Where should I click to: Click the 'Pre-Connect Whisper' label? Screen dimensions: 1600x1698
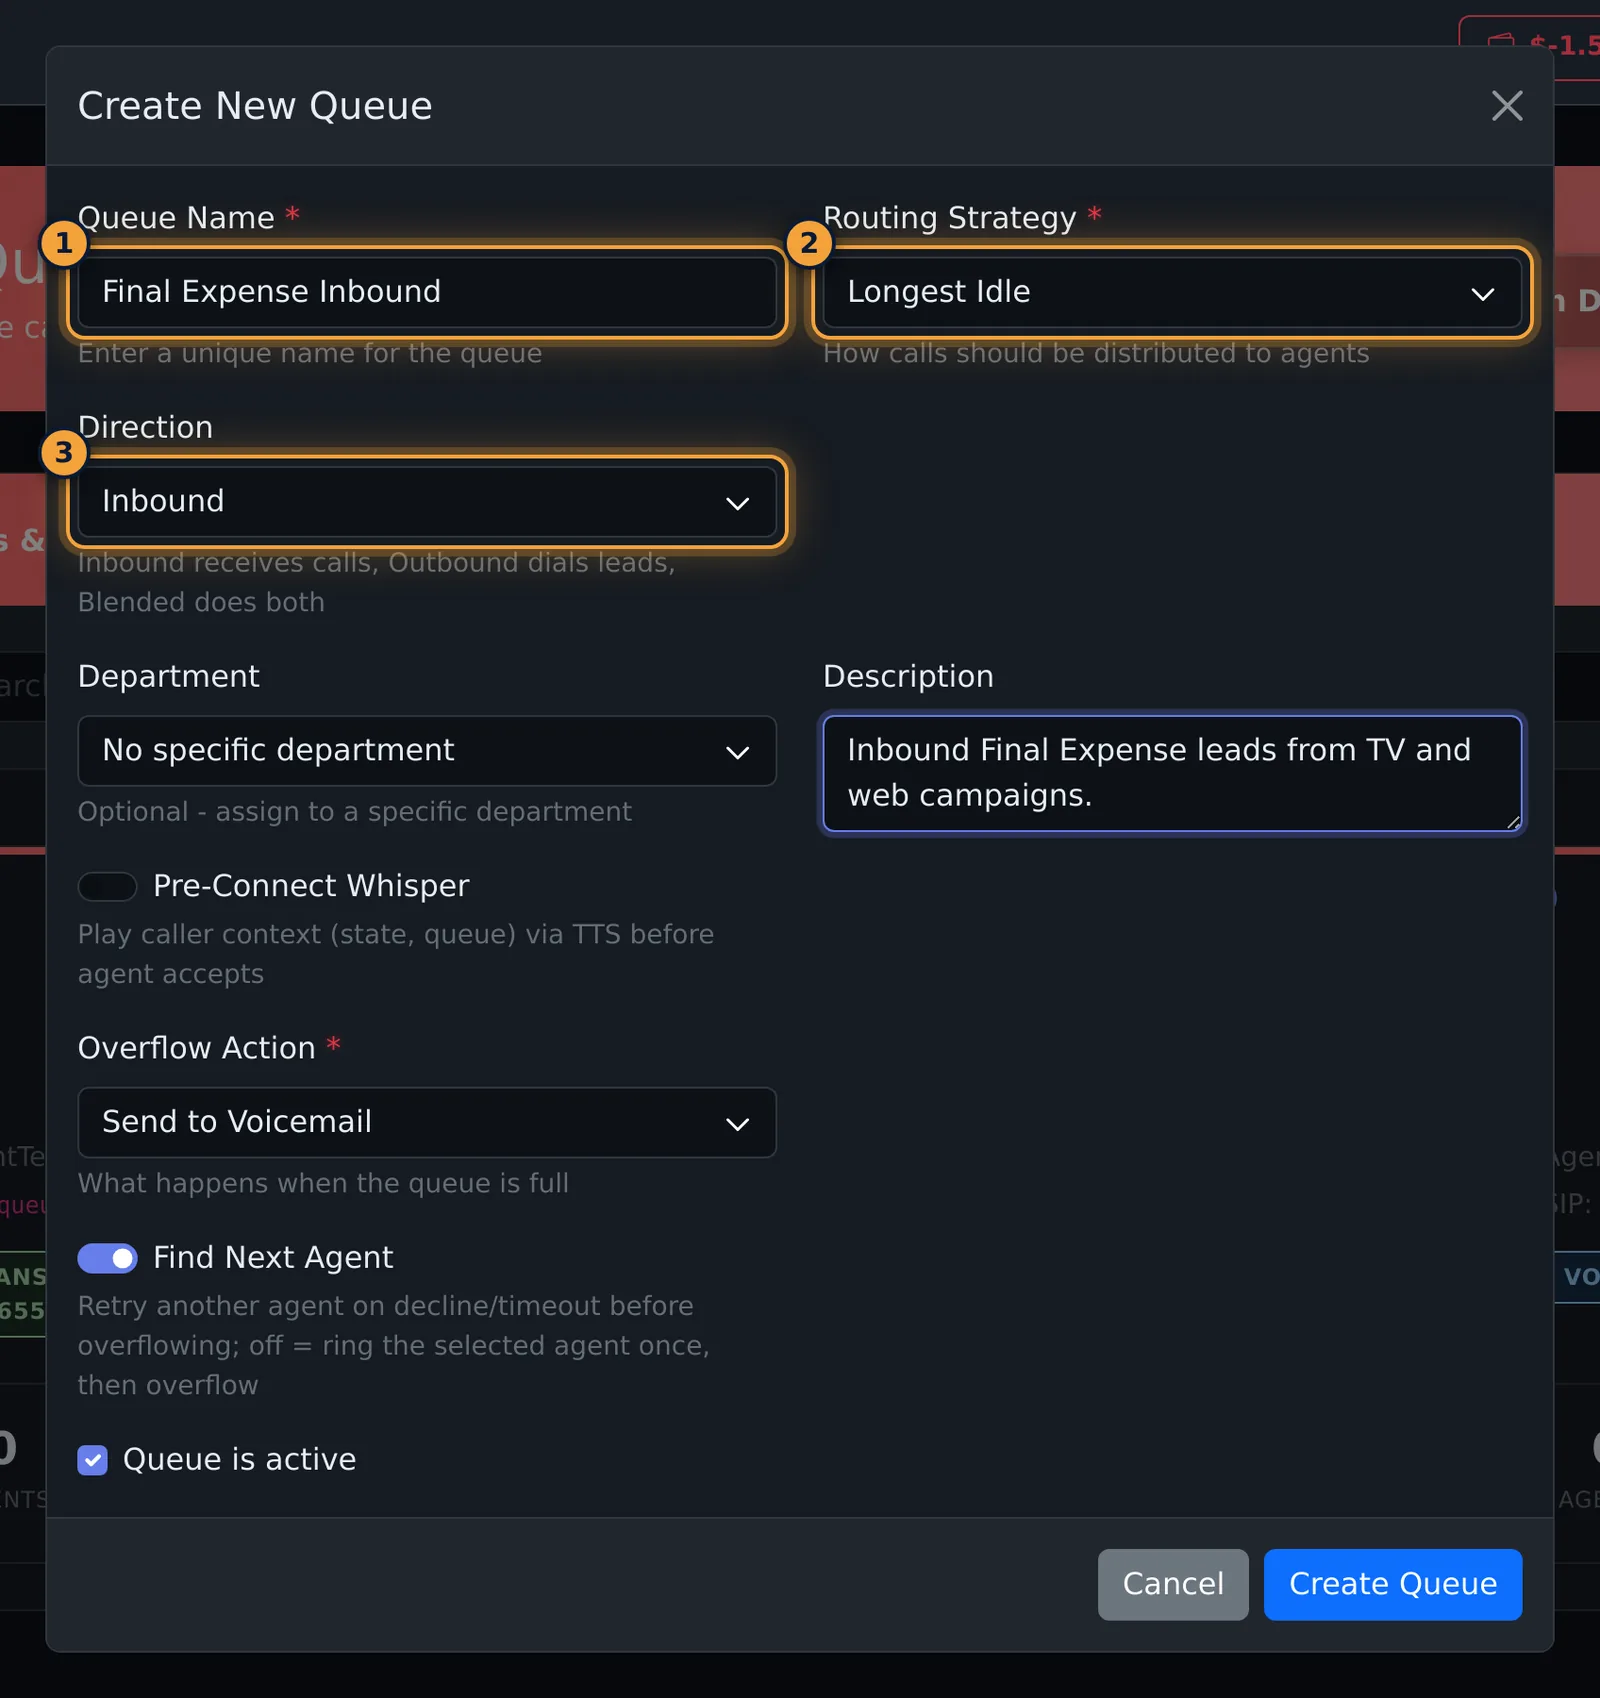pyautogui.click(x=311, y=886)
